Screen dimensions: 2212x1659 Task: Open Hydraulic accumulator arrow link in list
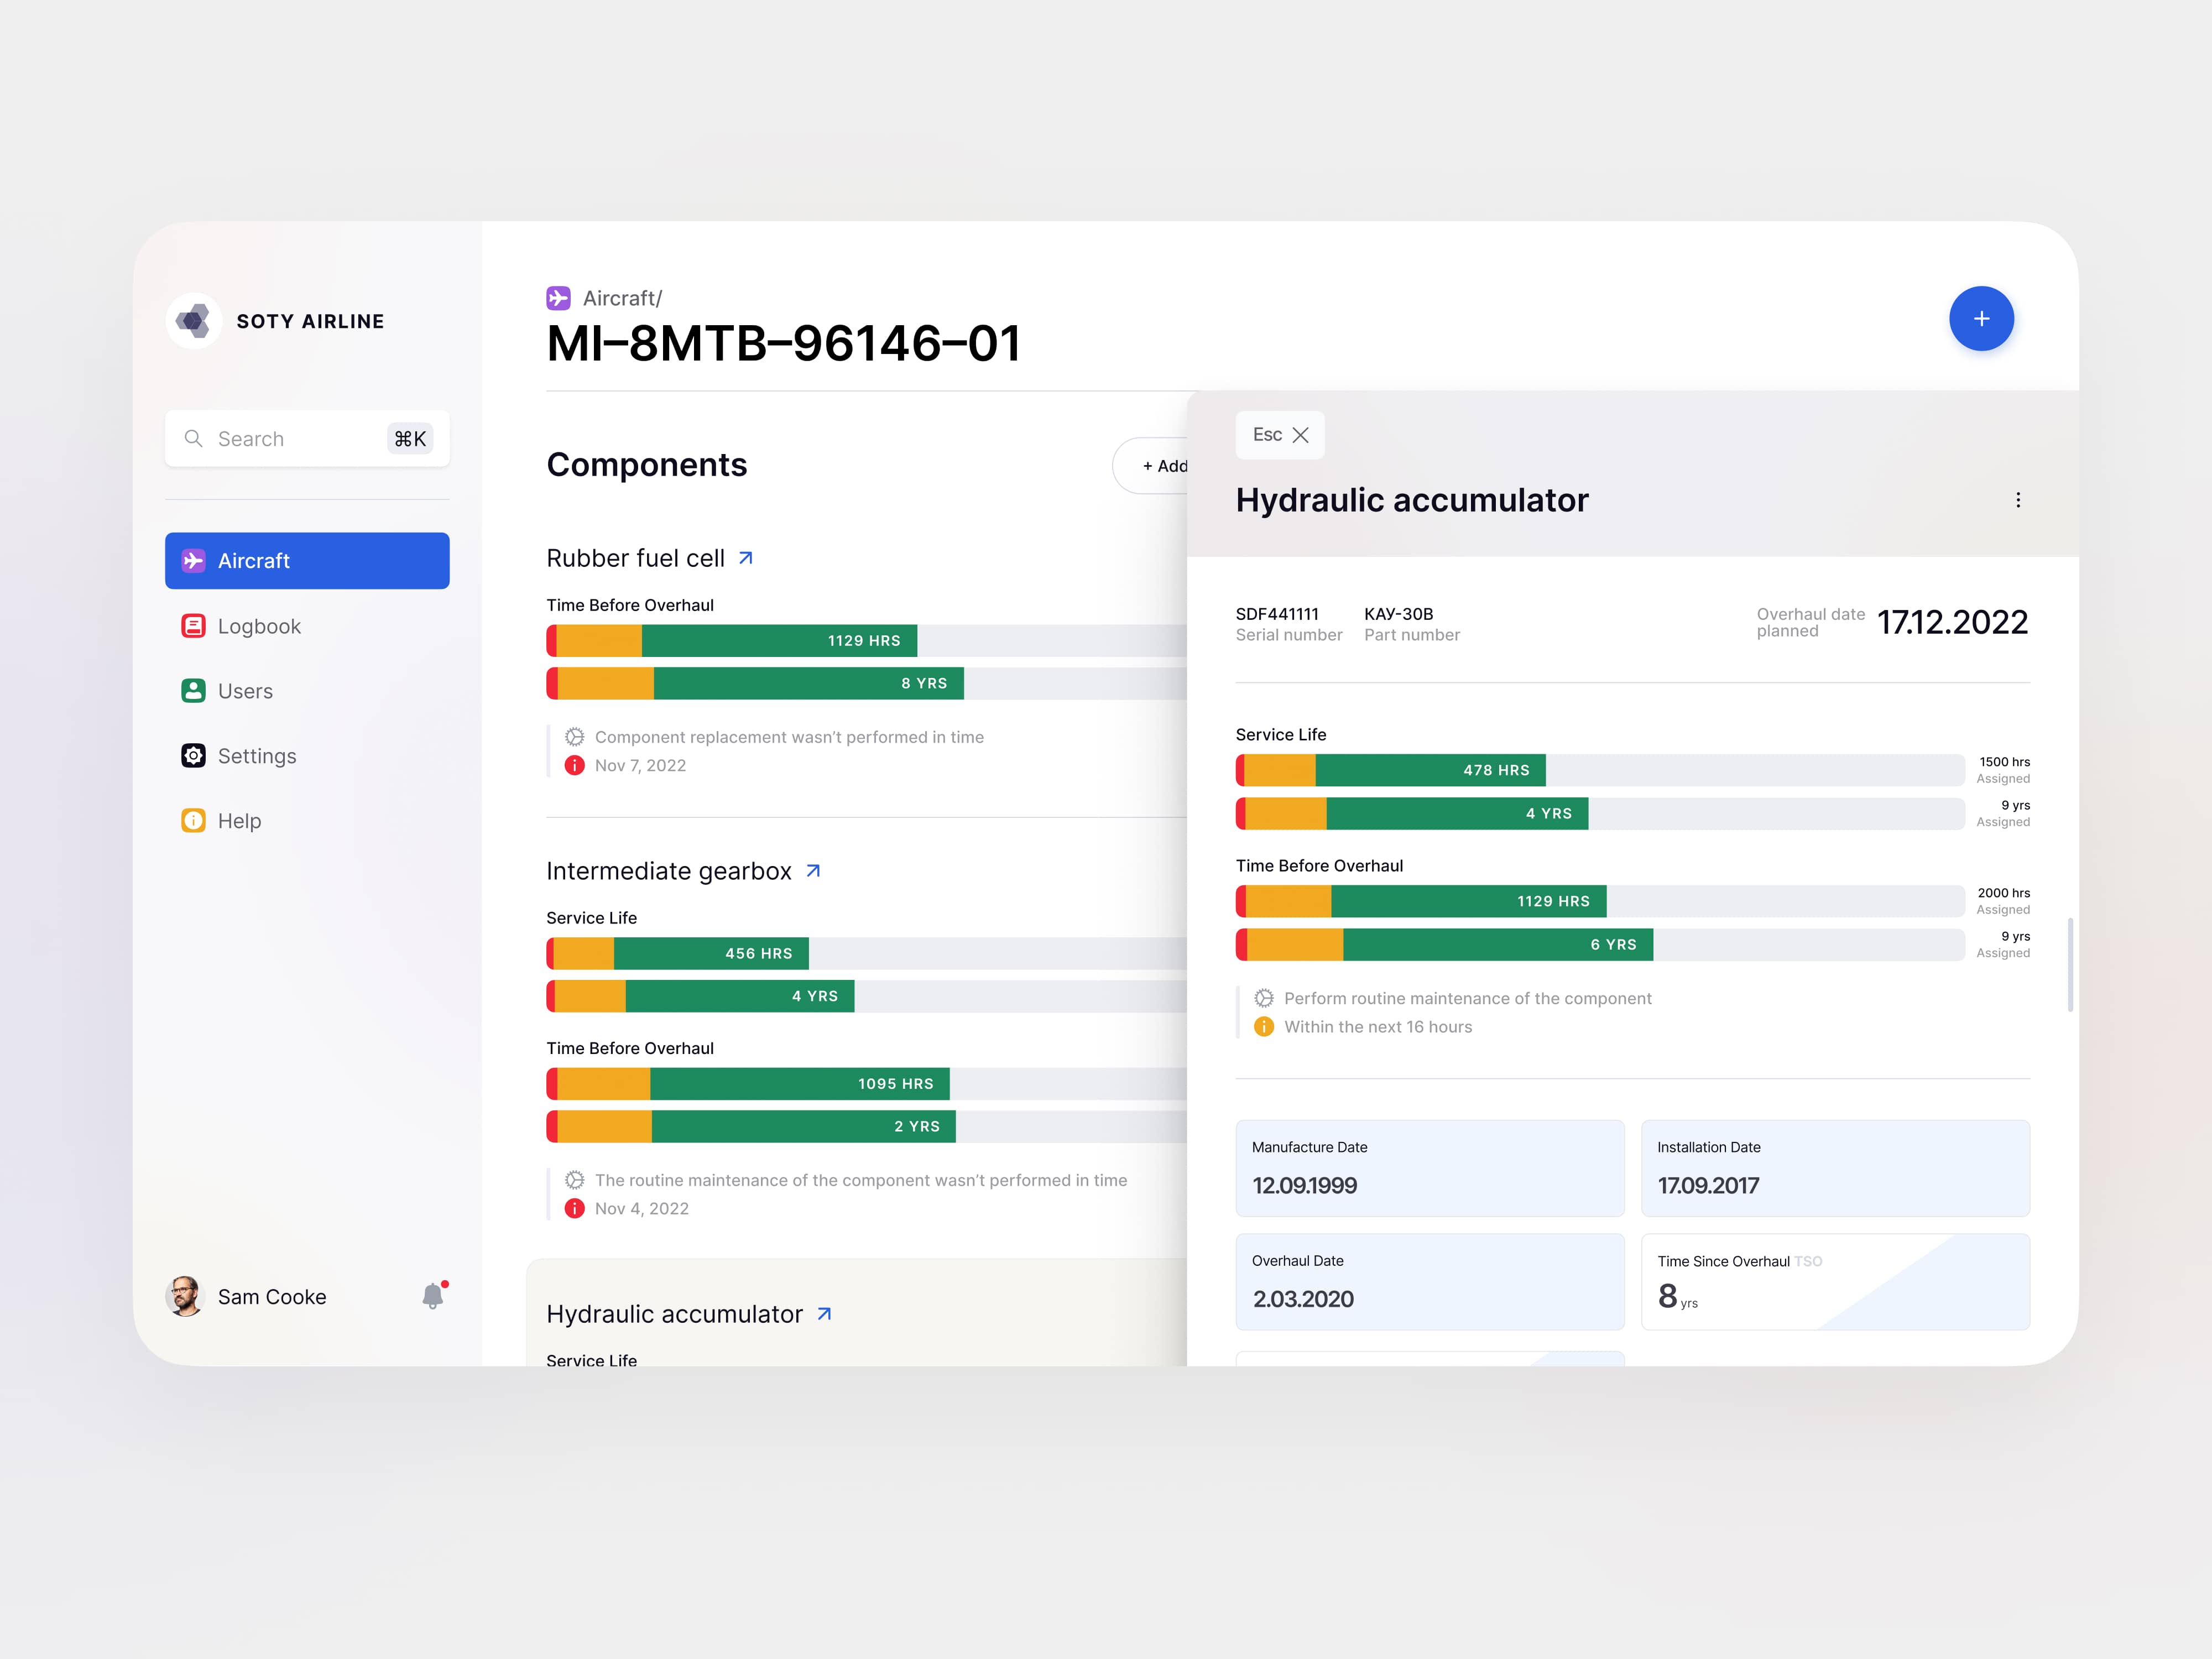(824, 1314)
